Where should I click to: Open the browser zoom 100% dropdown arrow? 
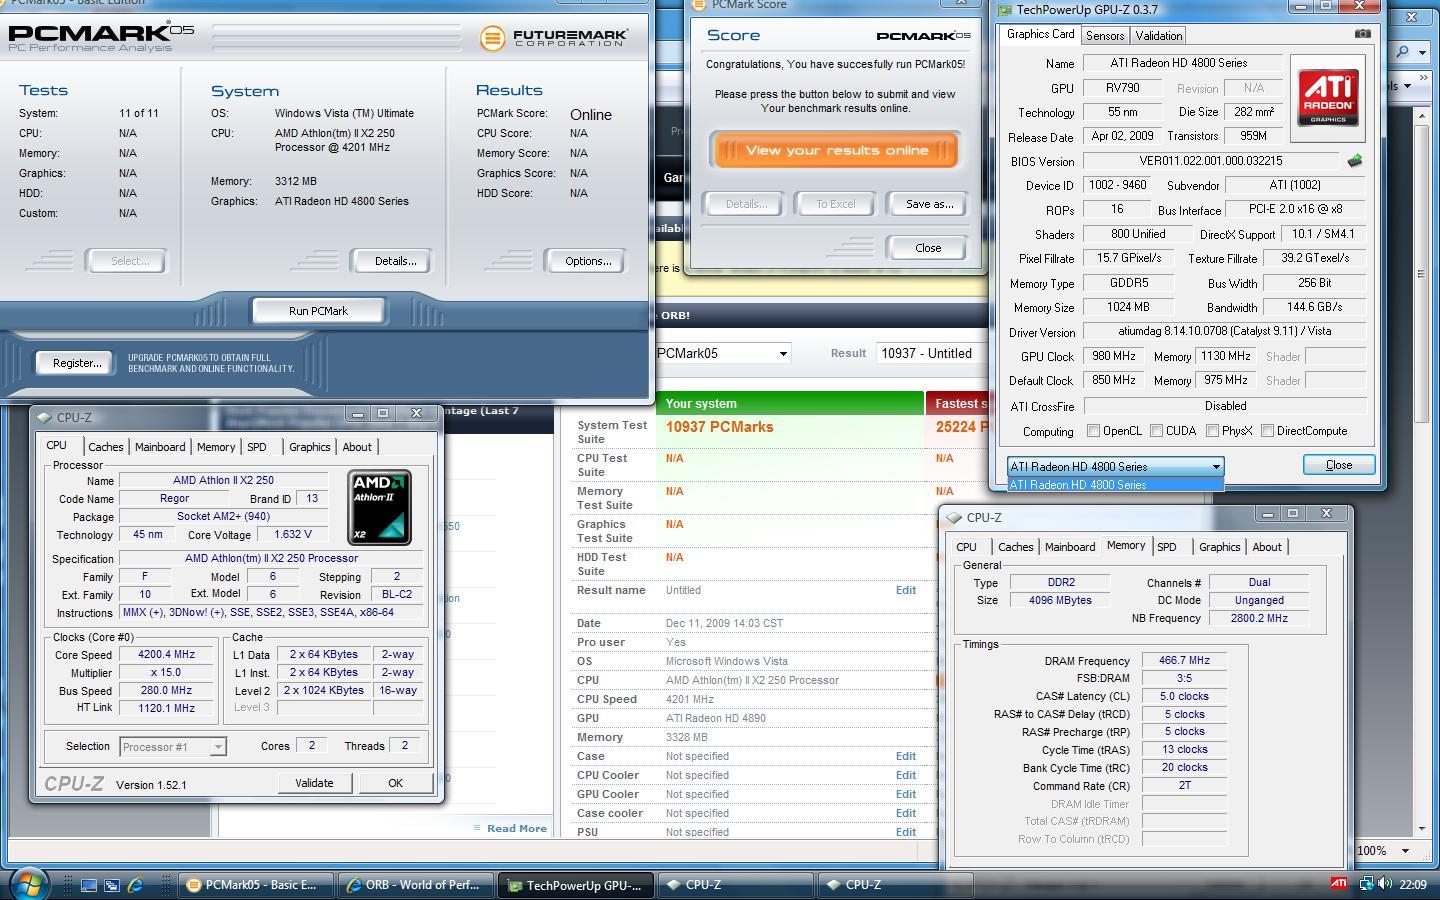[x=1404, y=851]
